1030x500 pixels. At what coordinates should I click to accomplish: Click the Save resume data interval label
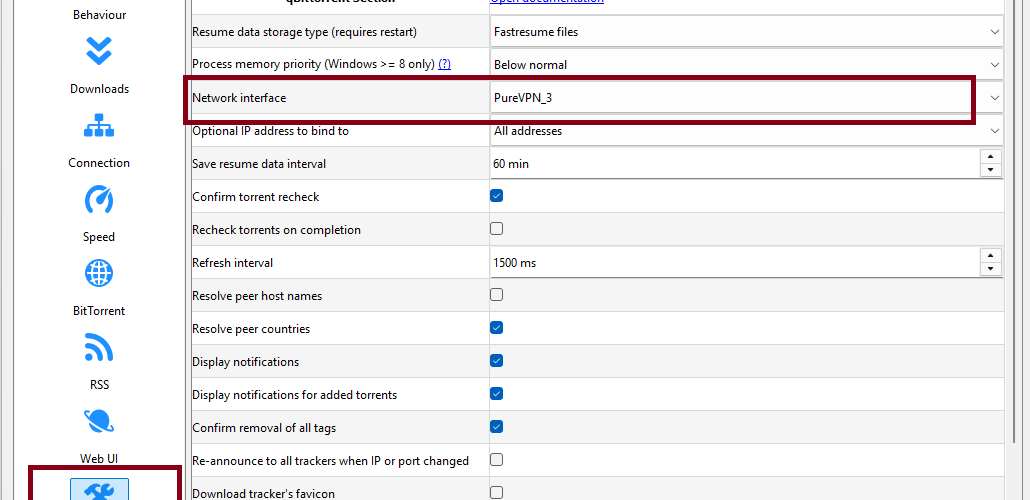point(259,164)
